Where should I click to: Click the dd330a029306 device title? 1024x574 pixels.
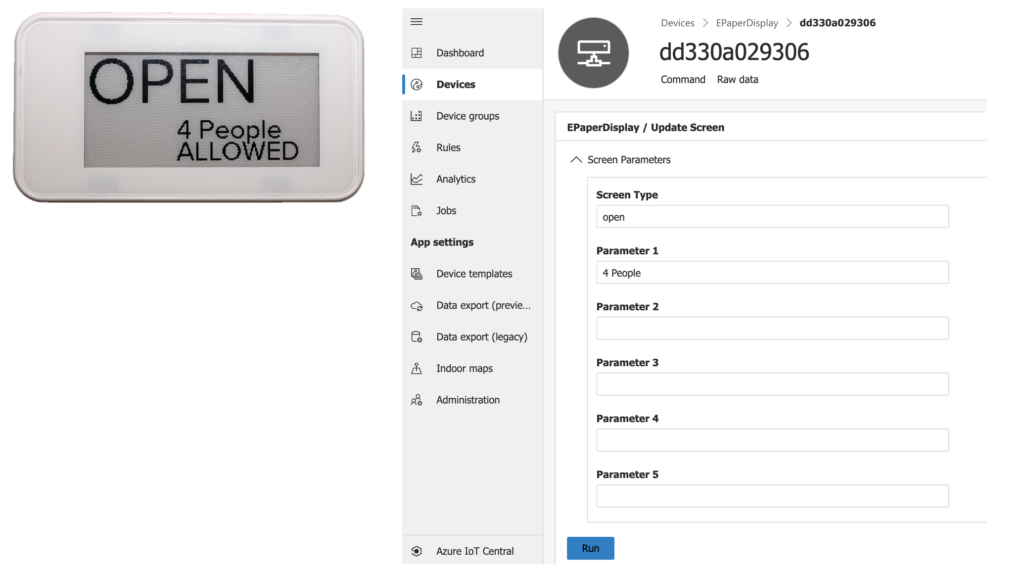[x=734, y=52]
